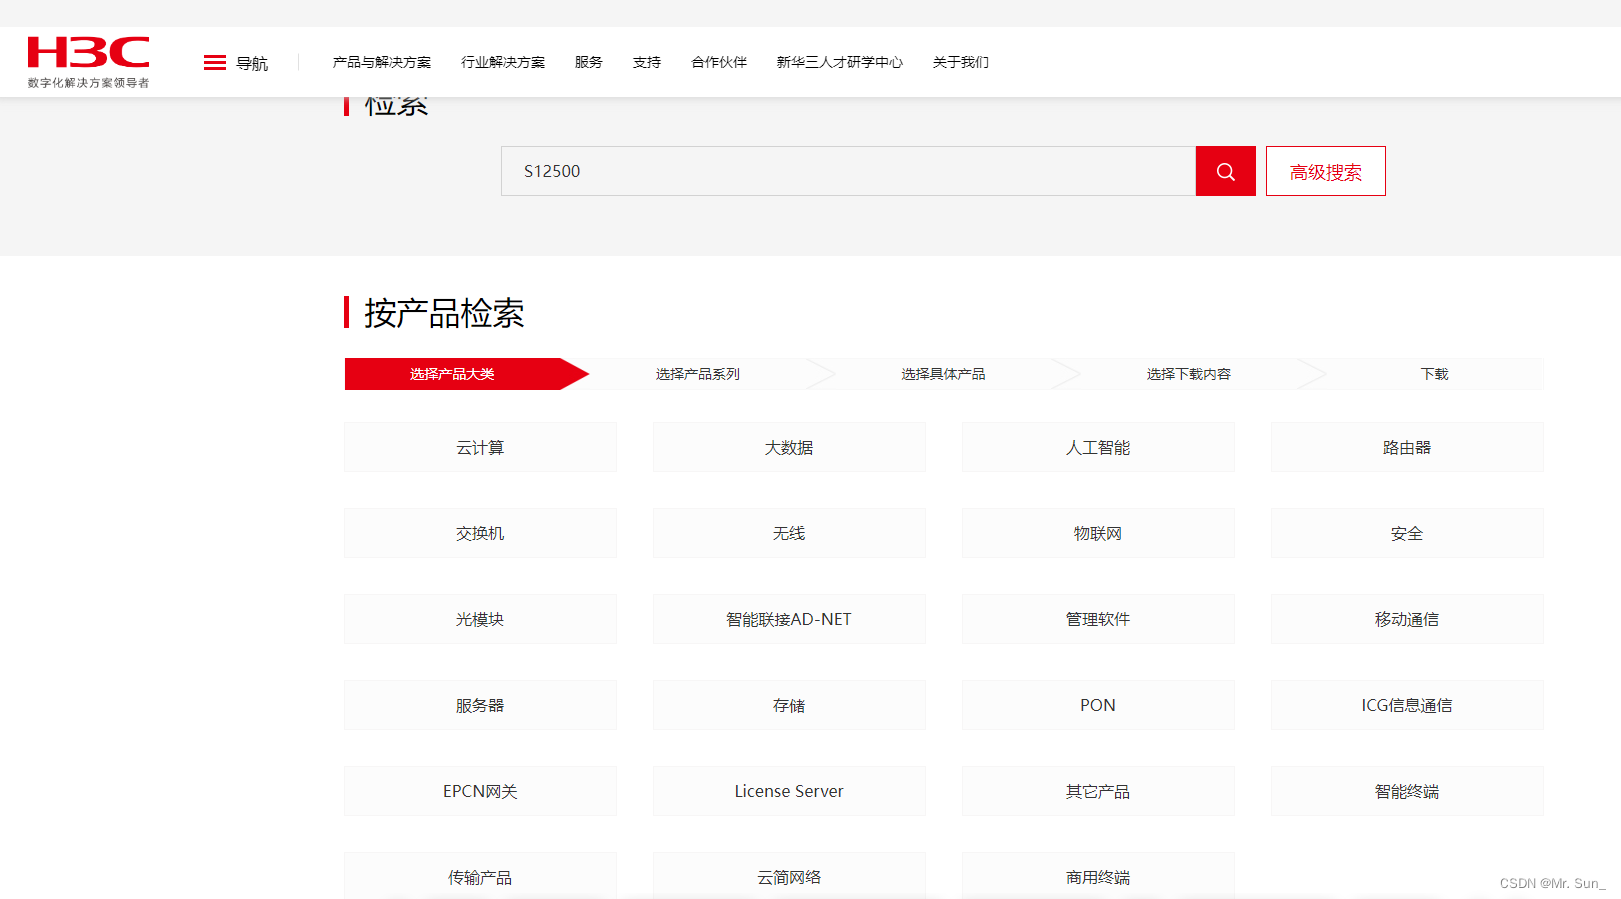Viewport: 1621px width, 899px height.
Task: Choose the 传输产品 category
Action: tap(480, 876)
